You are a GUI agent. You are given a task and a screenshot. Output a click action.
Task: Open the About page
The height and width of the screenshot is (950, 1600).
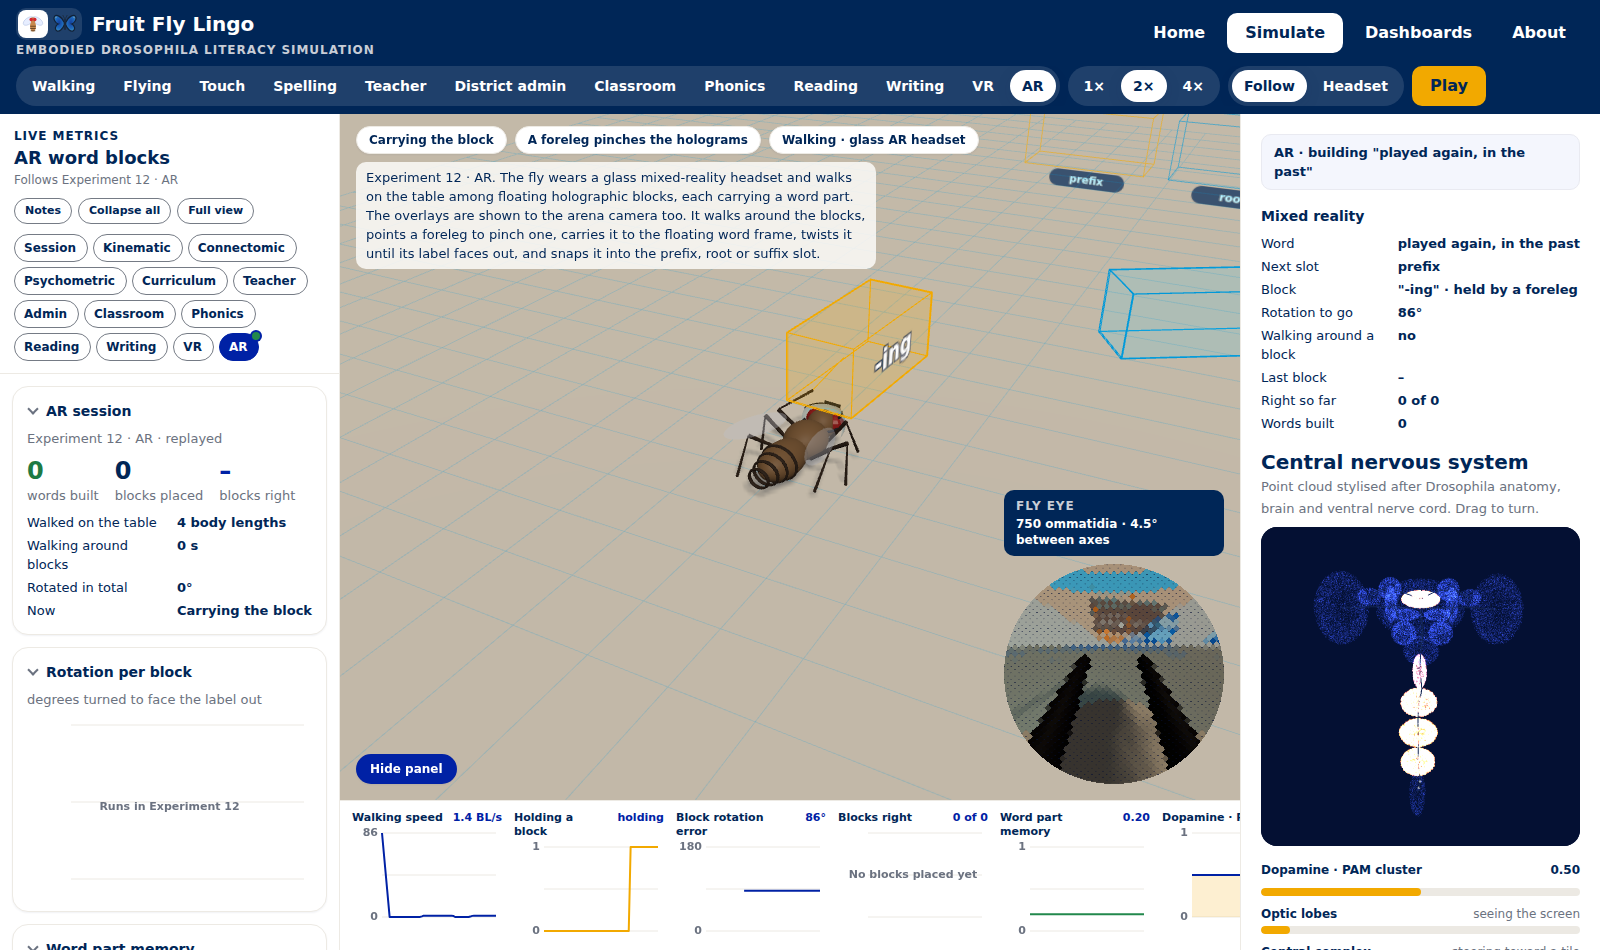click(1538, 32)
